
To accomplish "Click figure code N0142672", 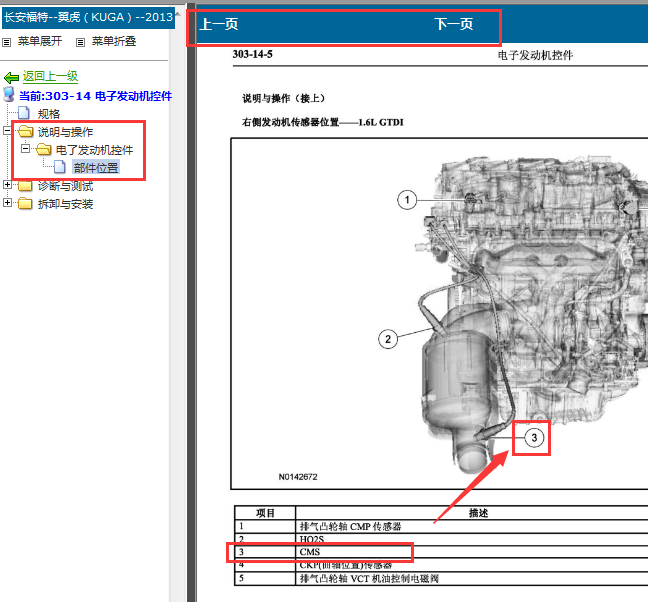I will pyautogui.click(x=298, y=477).
